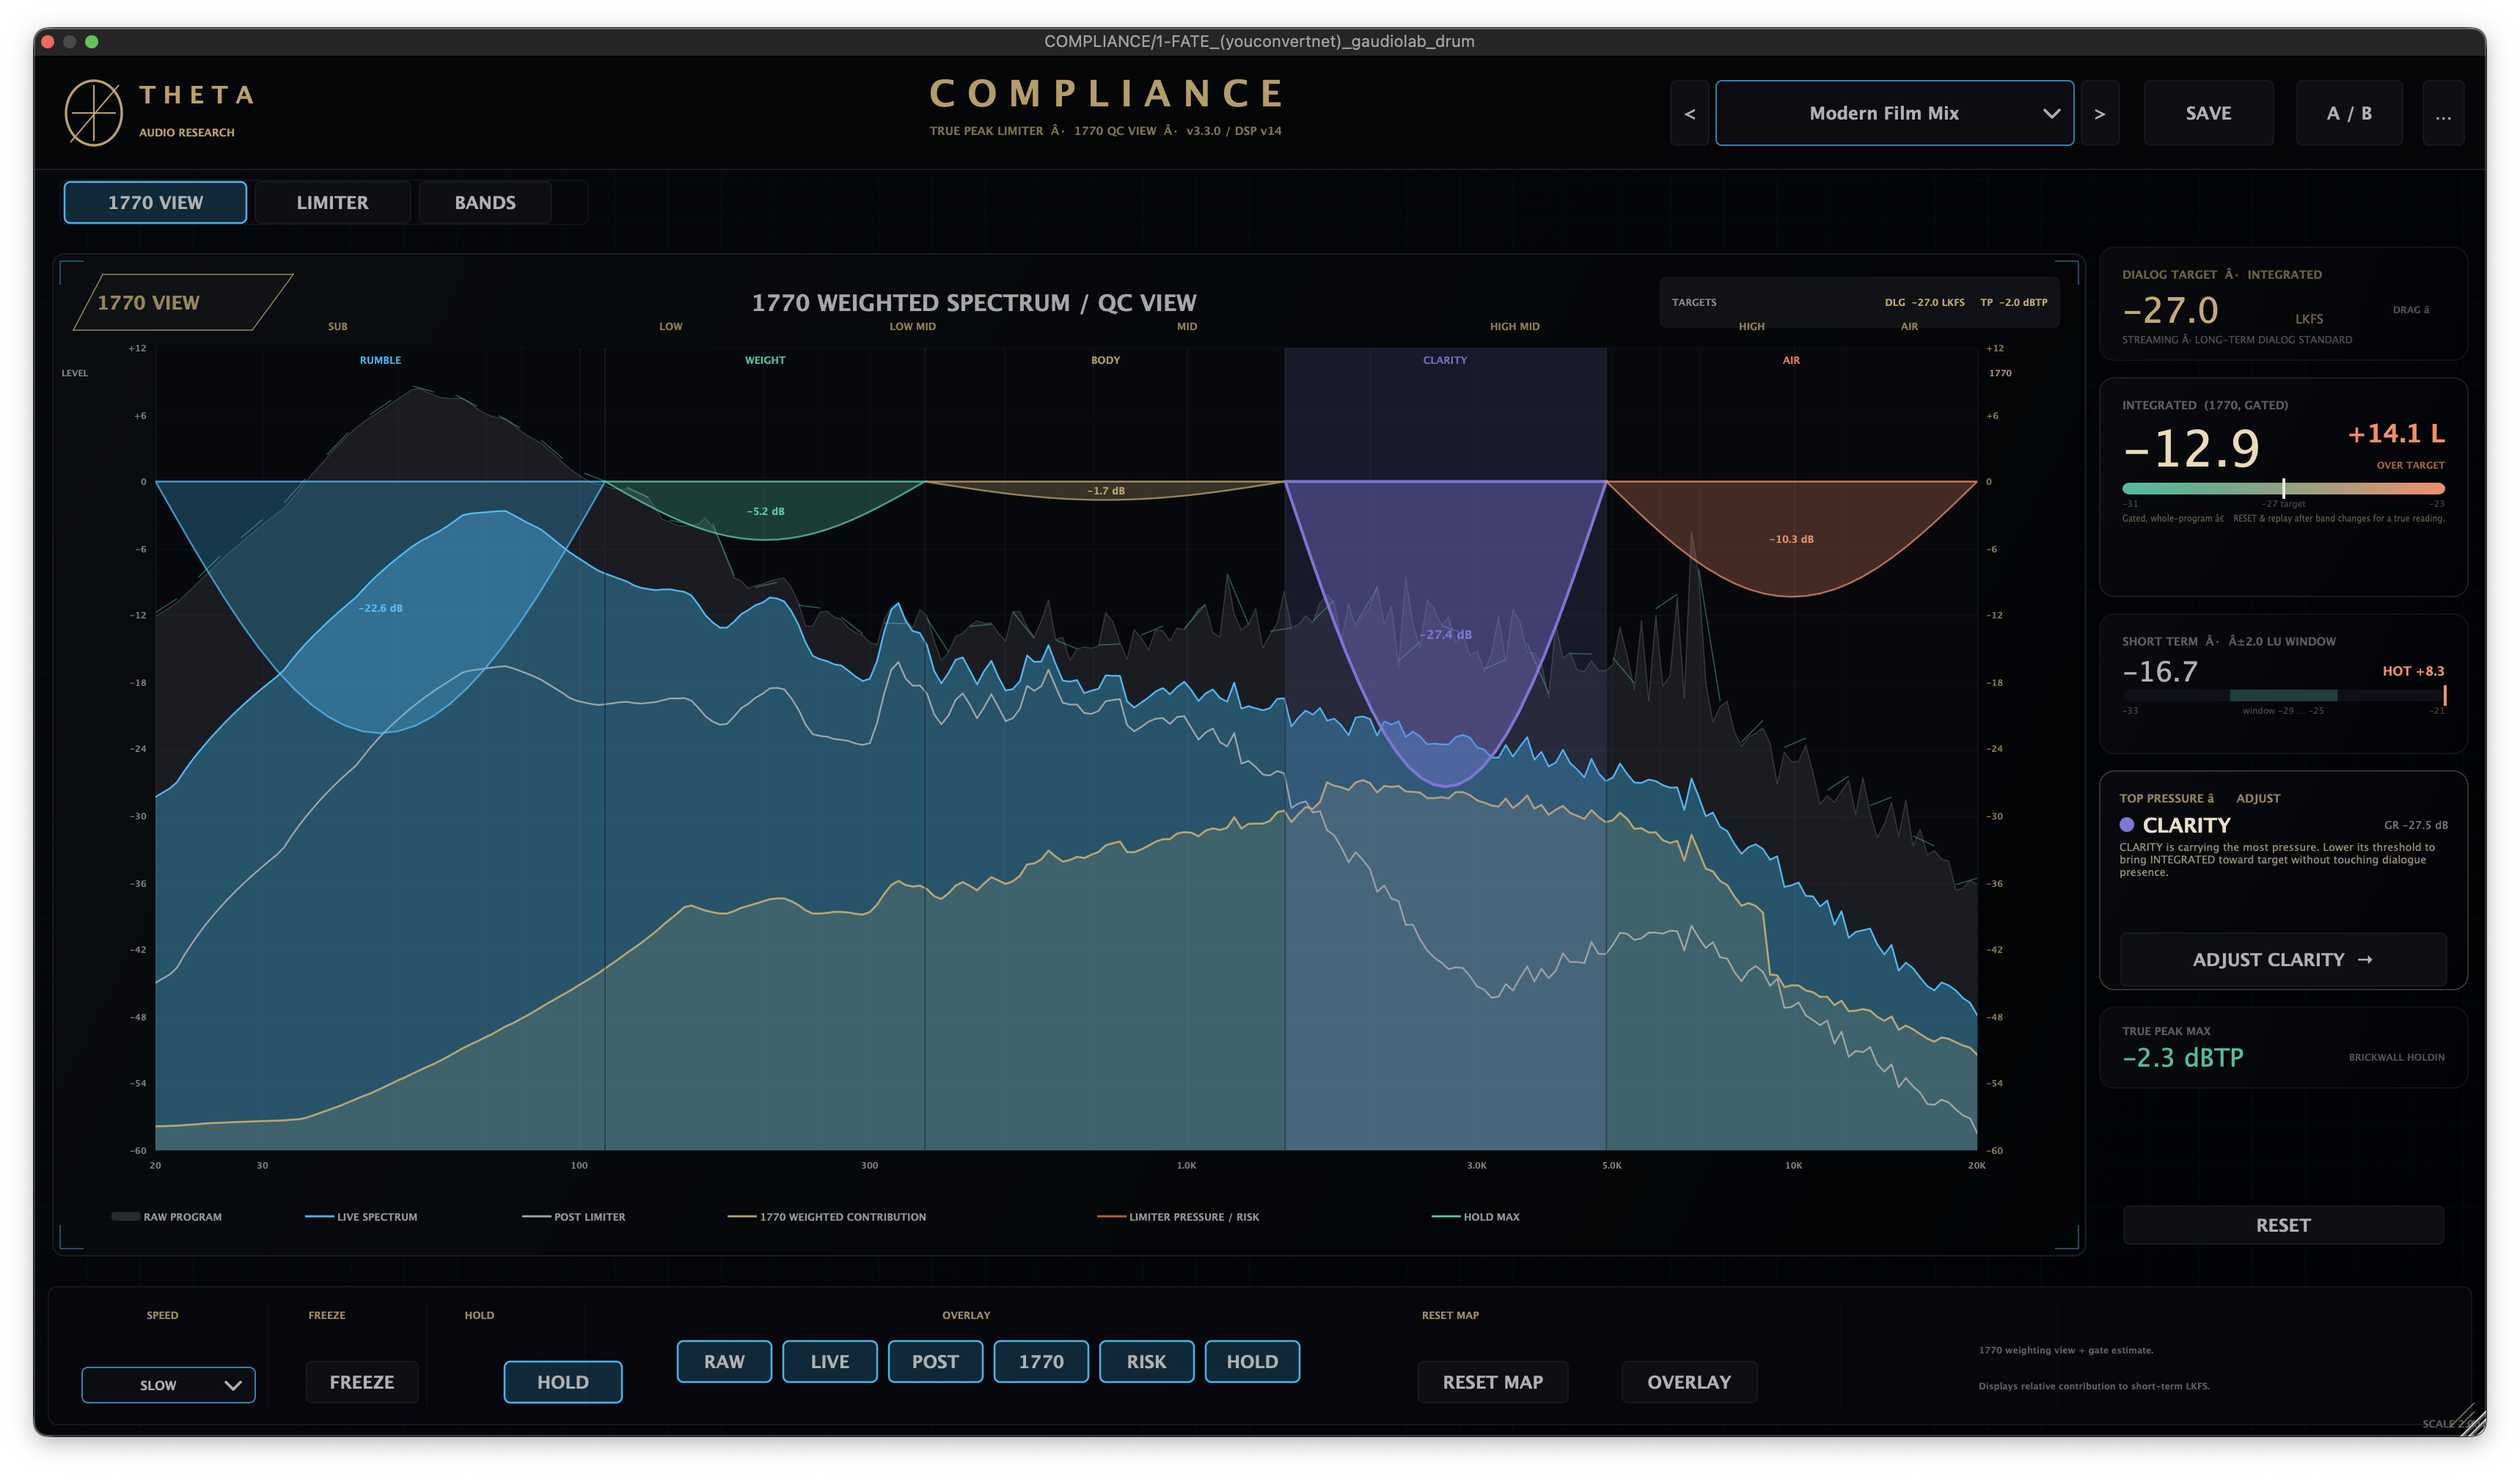Click the green zoom window button

click(92, 41)
